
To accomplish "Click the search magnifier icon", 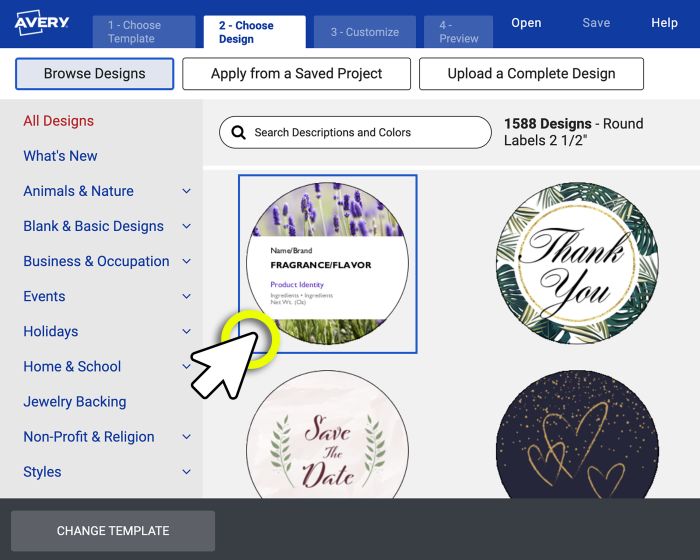I will (x=239, y=132).
